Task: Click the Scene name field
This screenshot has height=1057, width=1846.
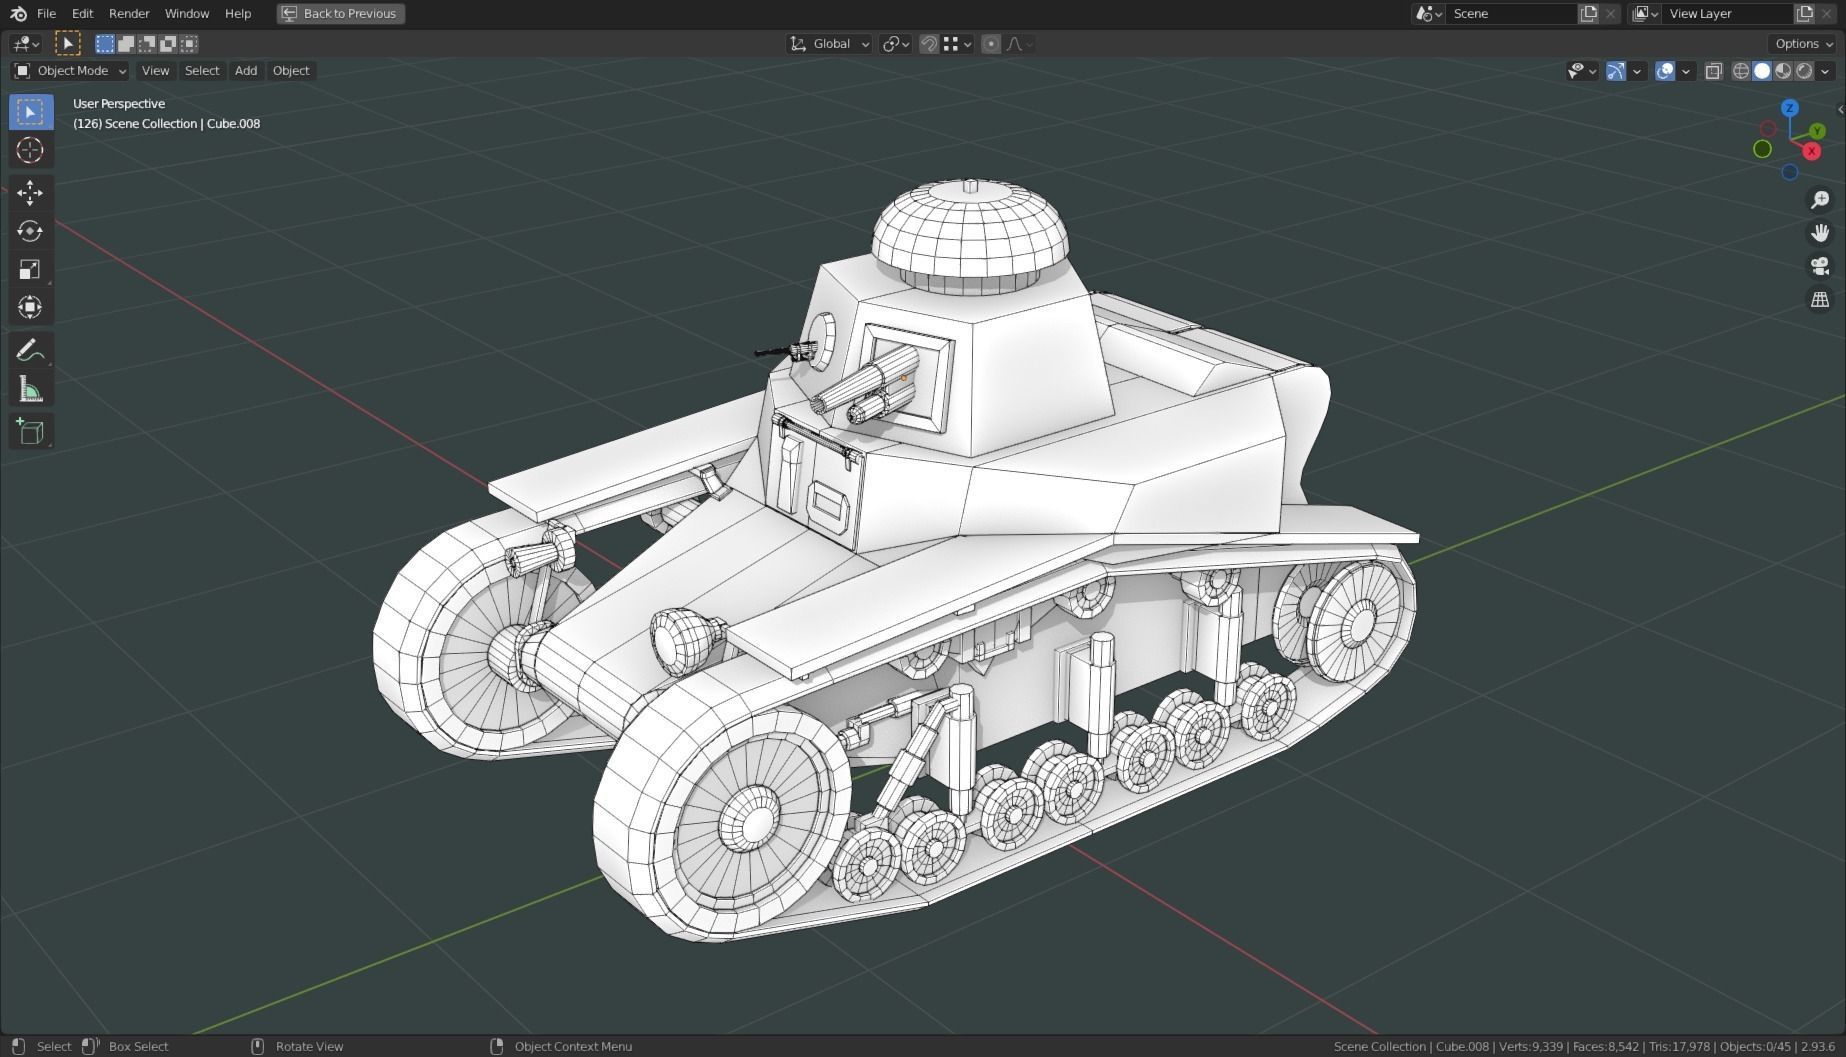Action: tap(1510, 13)
